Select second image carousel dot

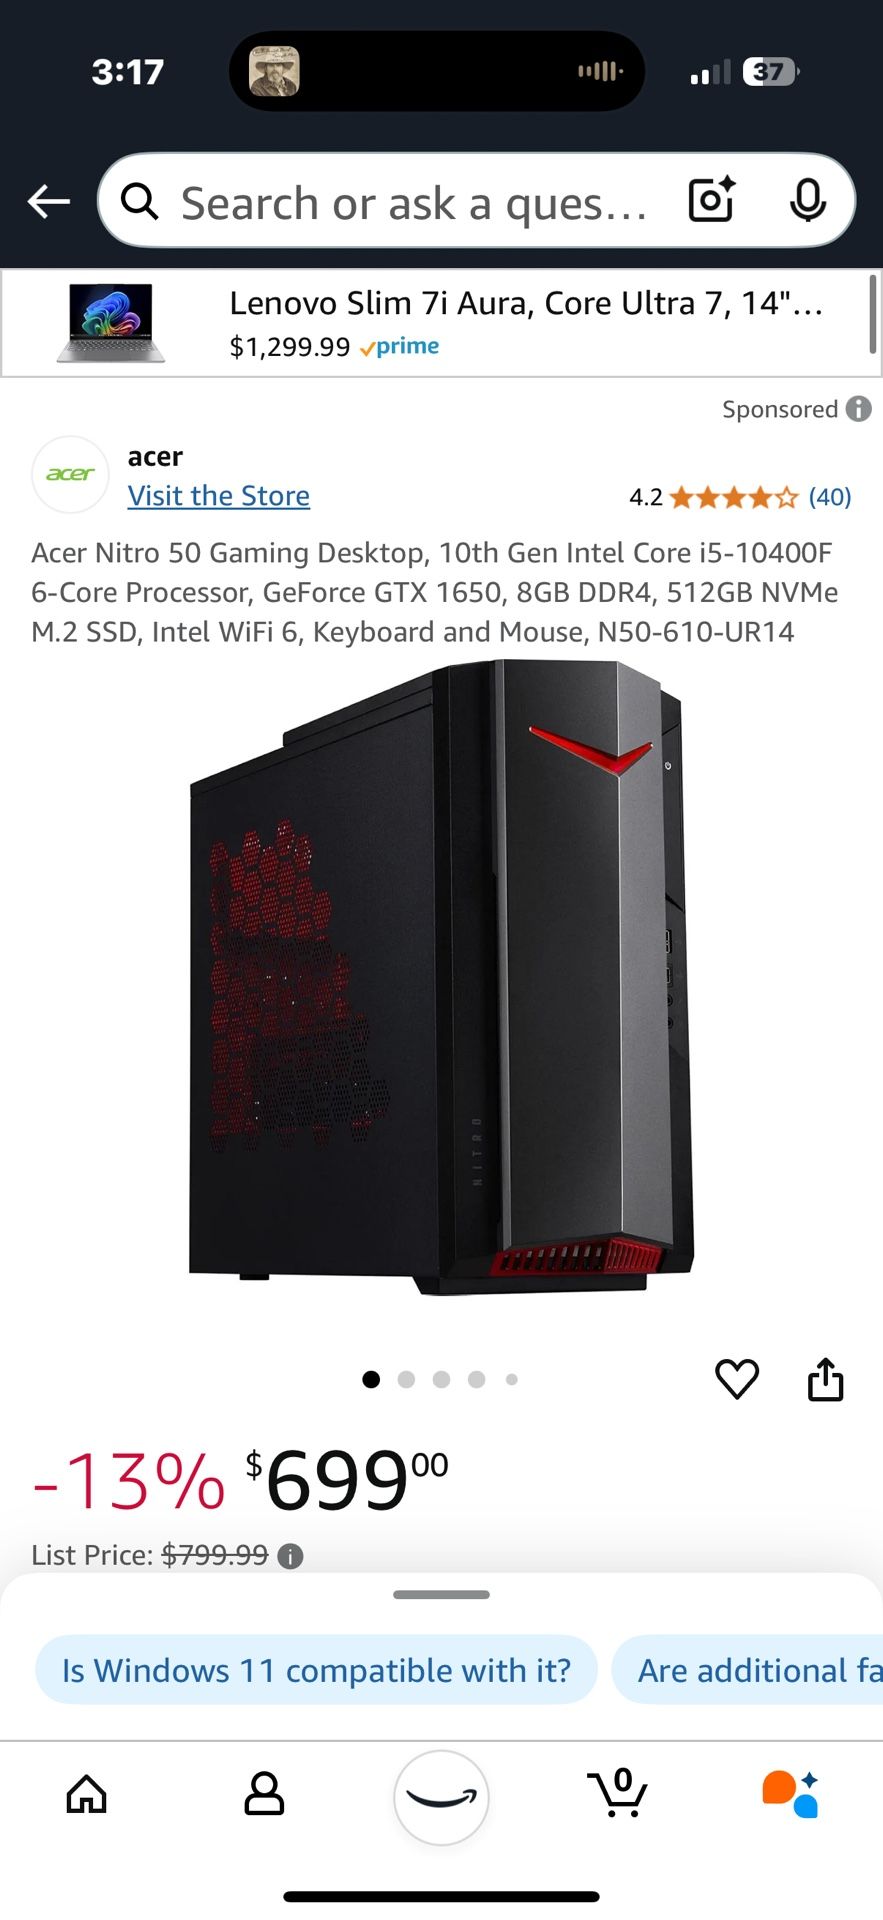pyautogui.click(x=406, y=1380)
